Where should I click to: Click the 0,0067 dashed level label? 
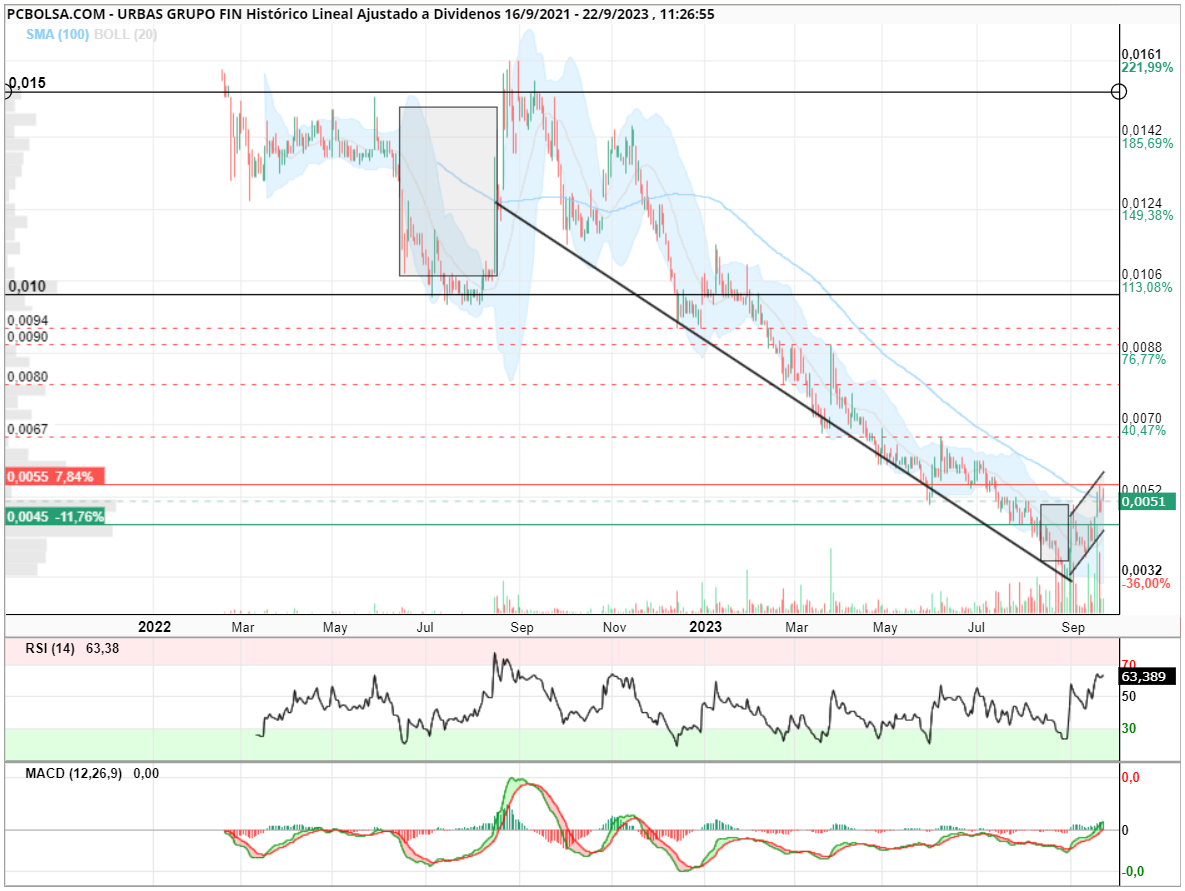pos(28,428)
